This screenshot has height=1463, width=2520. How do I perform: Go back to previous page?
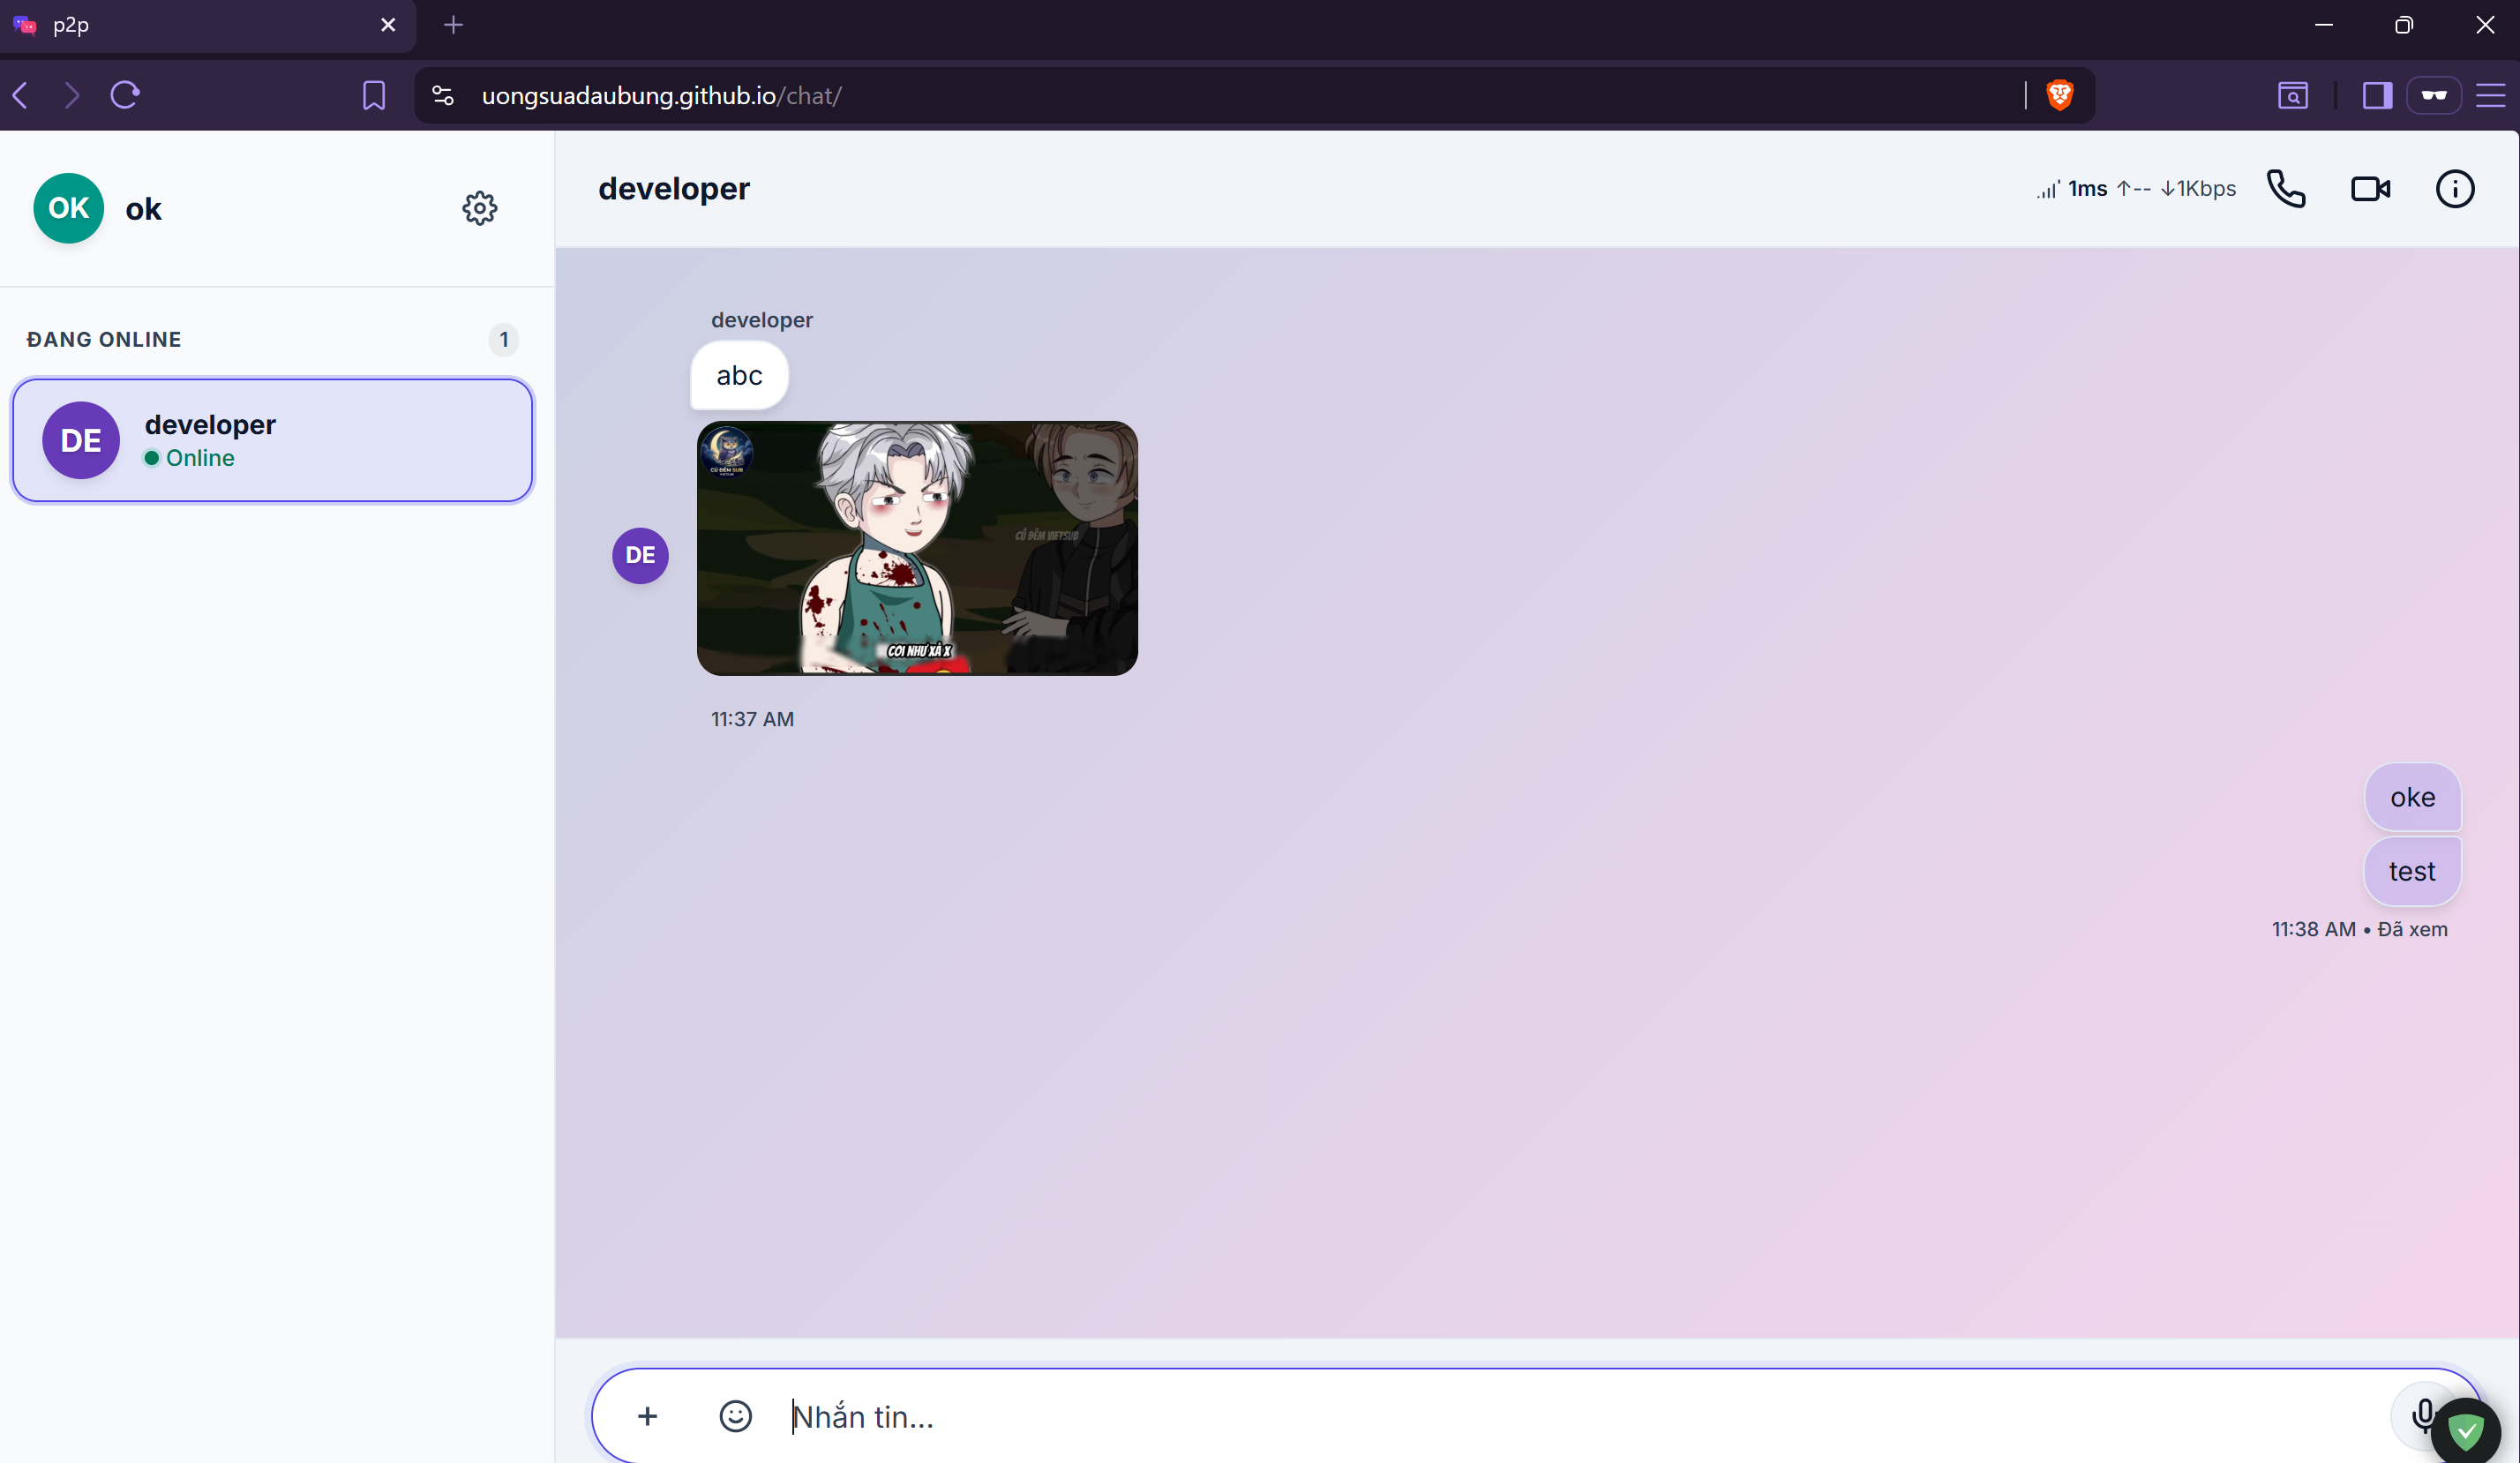[21, 95]
